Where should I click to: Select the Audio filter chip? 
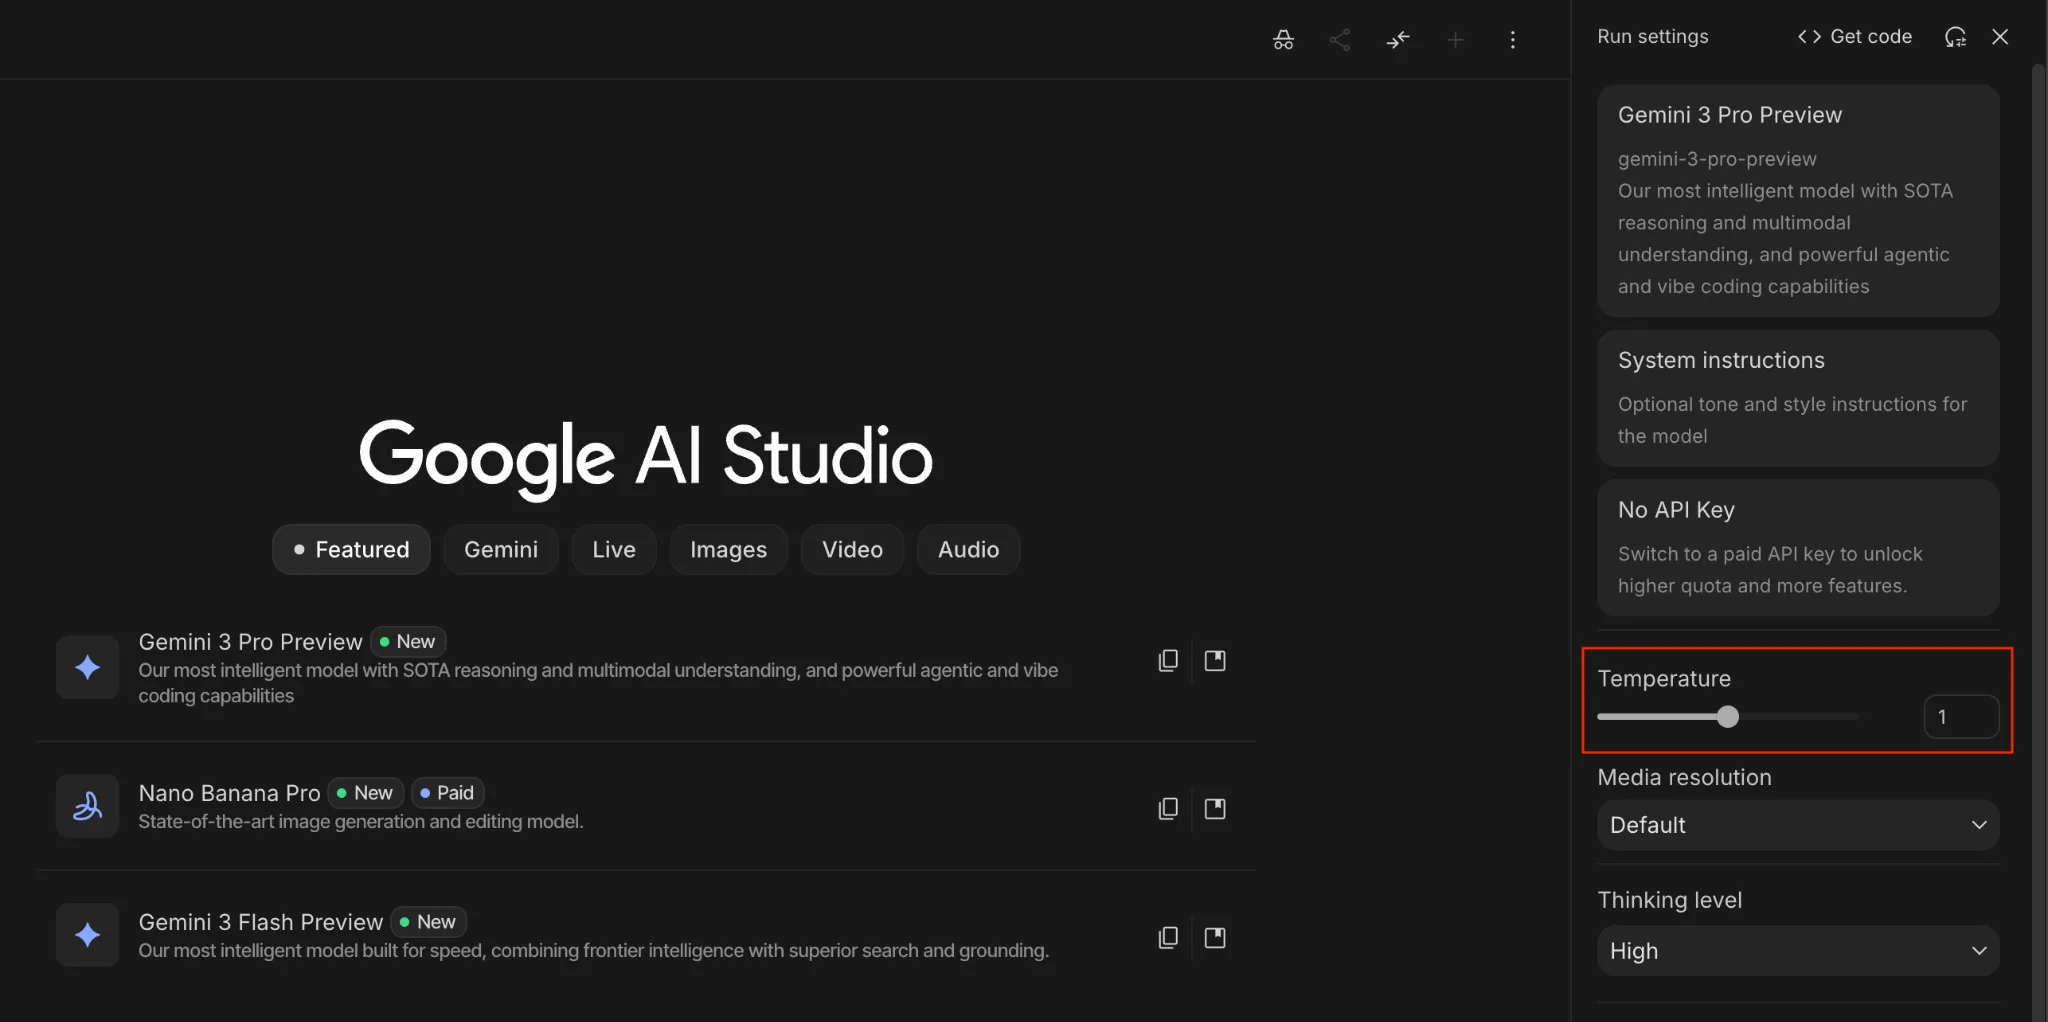(968, 550)
